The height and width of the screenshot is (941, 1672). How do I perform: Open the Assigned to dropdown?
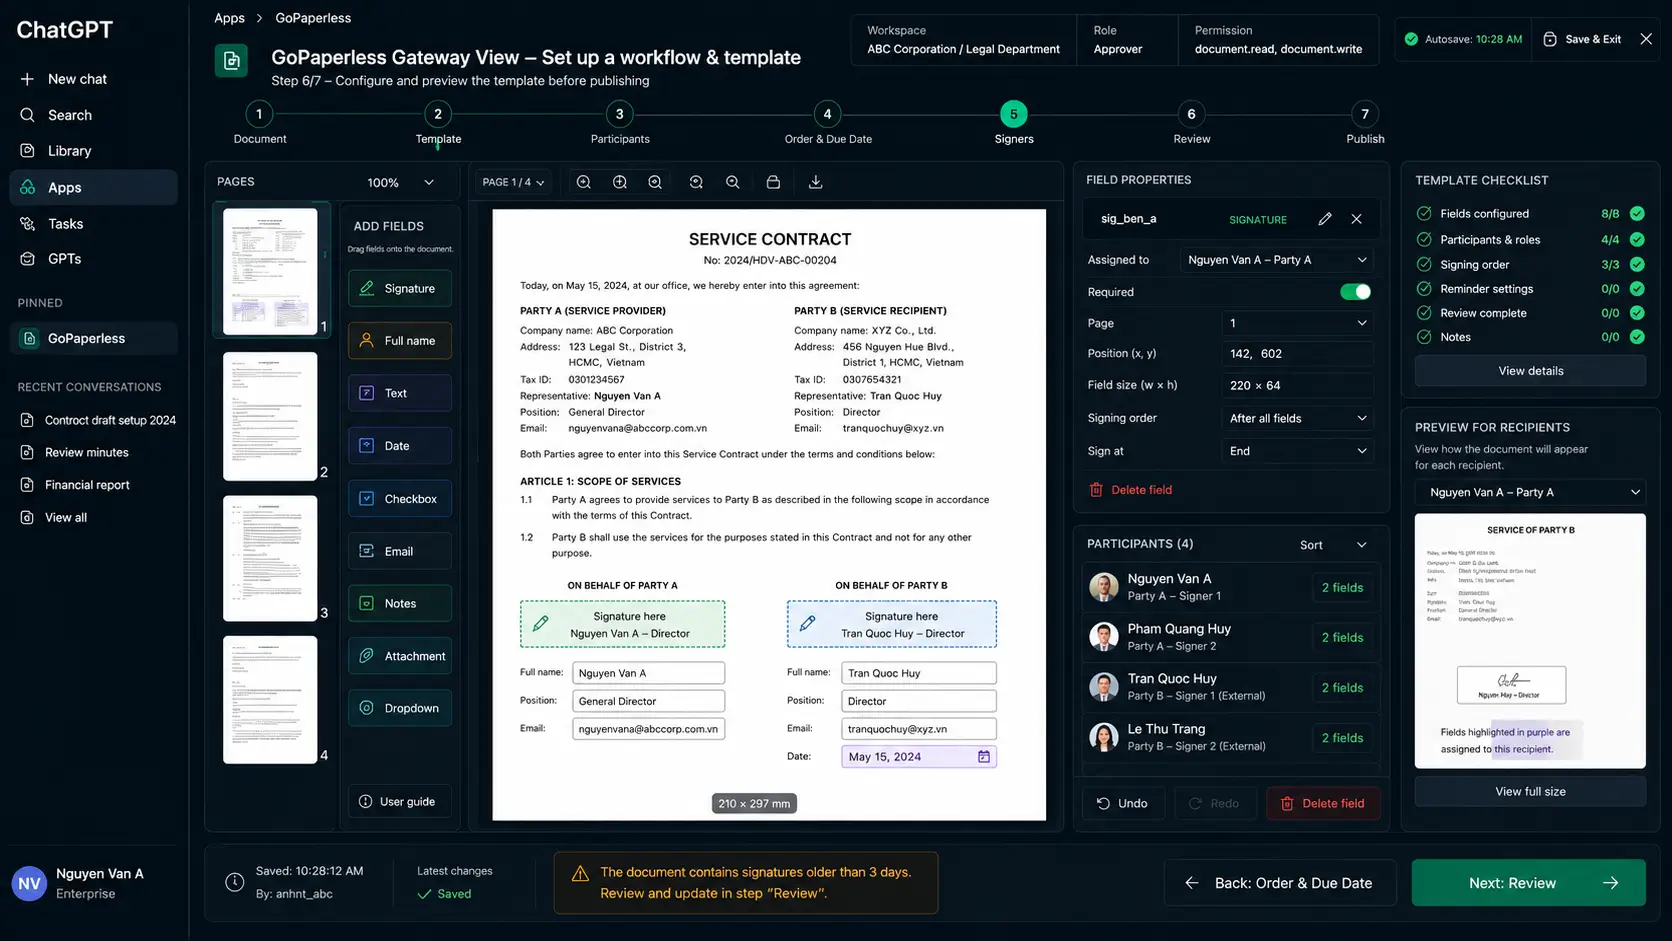pos(1277,260)
